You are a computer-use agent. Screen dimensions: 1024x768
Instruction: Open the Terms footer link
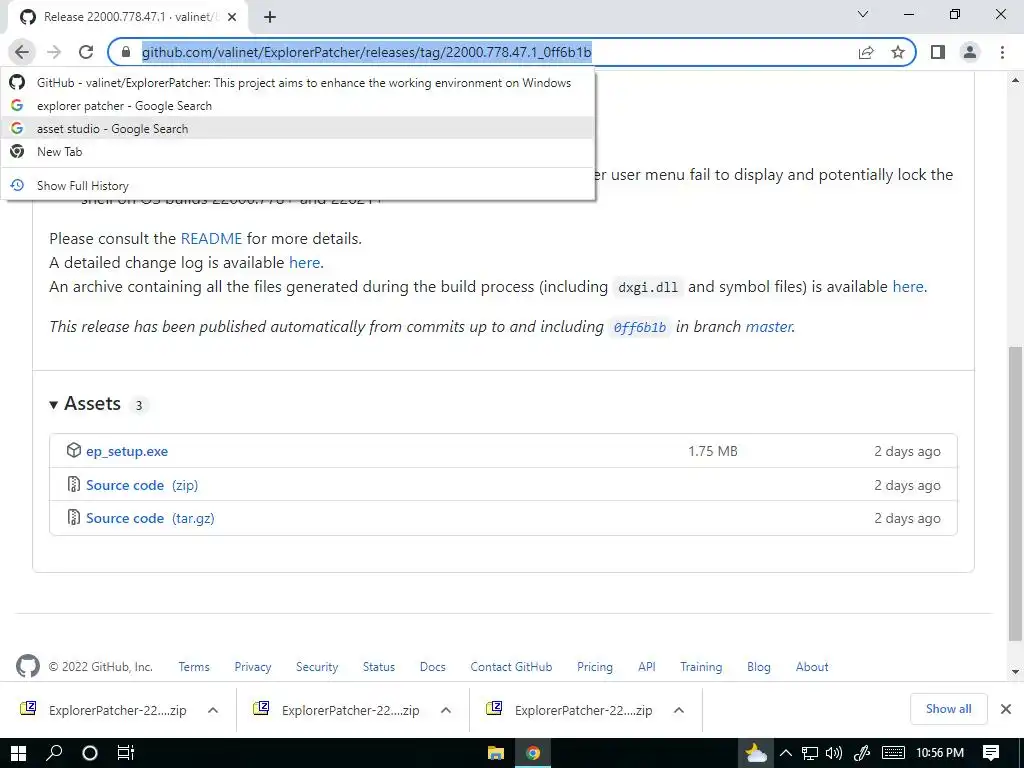point(194,667)
